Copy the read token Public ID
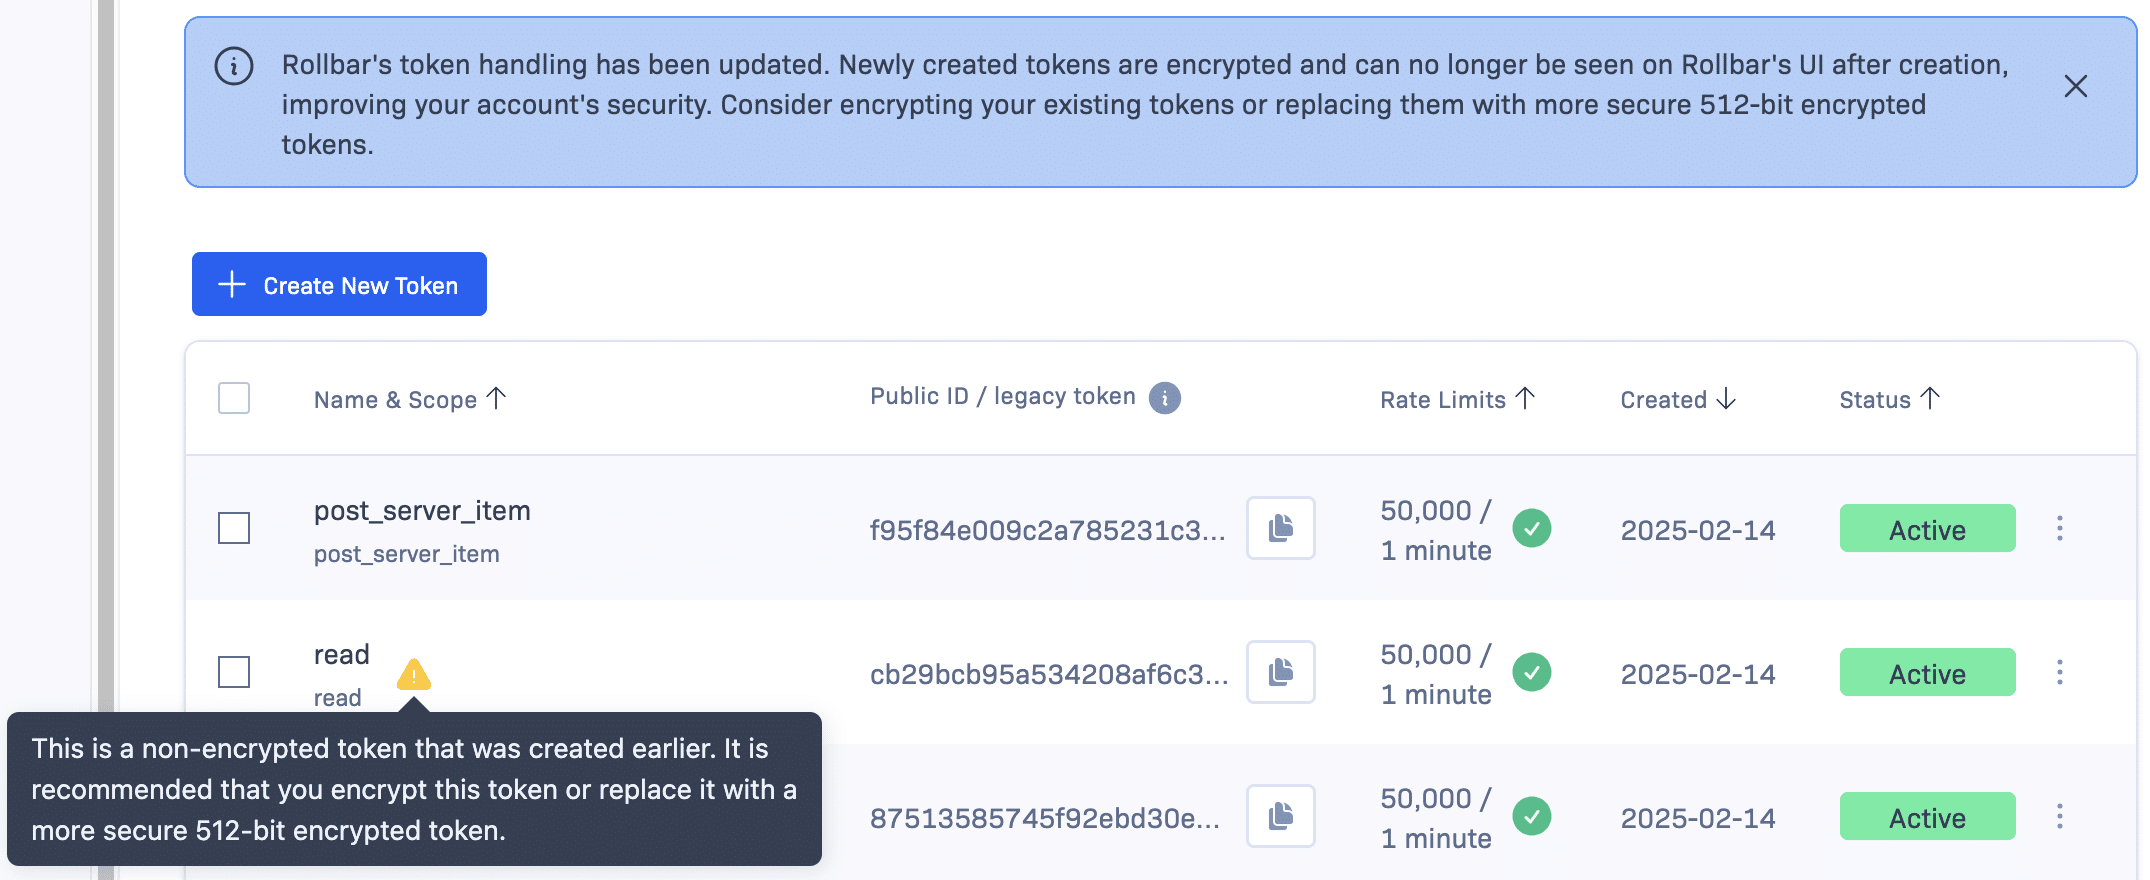Viewport: 2150px width, 880px height. click(x=1280, y=672)
